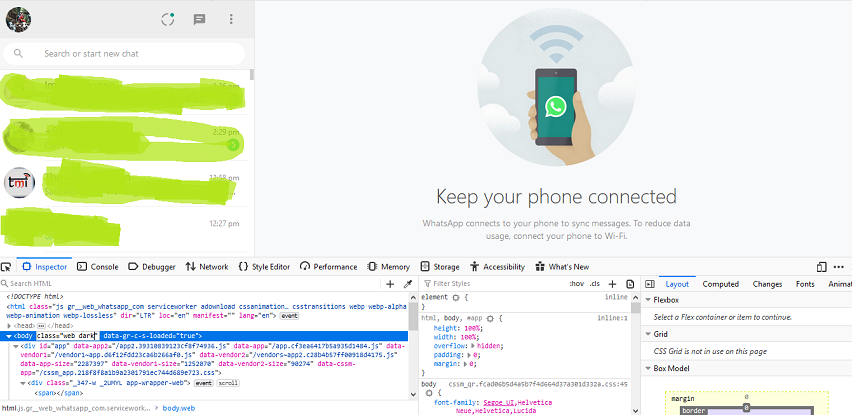The image size is (852, 415).
Task: Pick the eyedropper color tool
Action: [408, 284]
